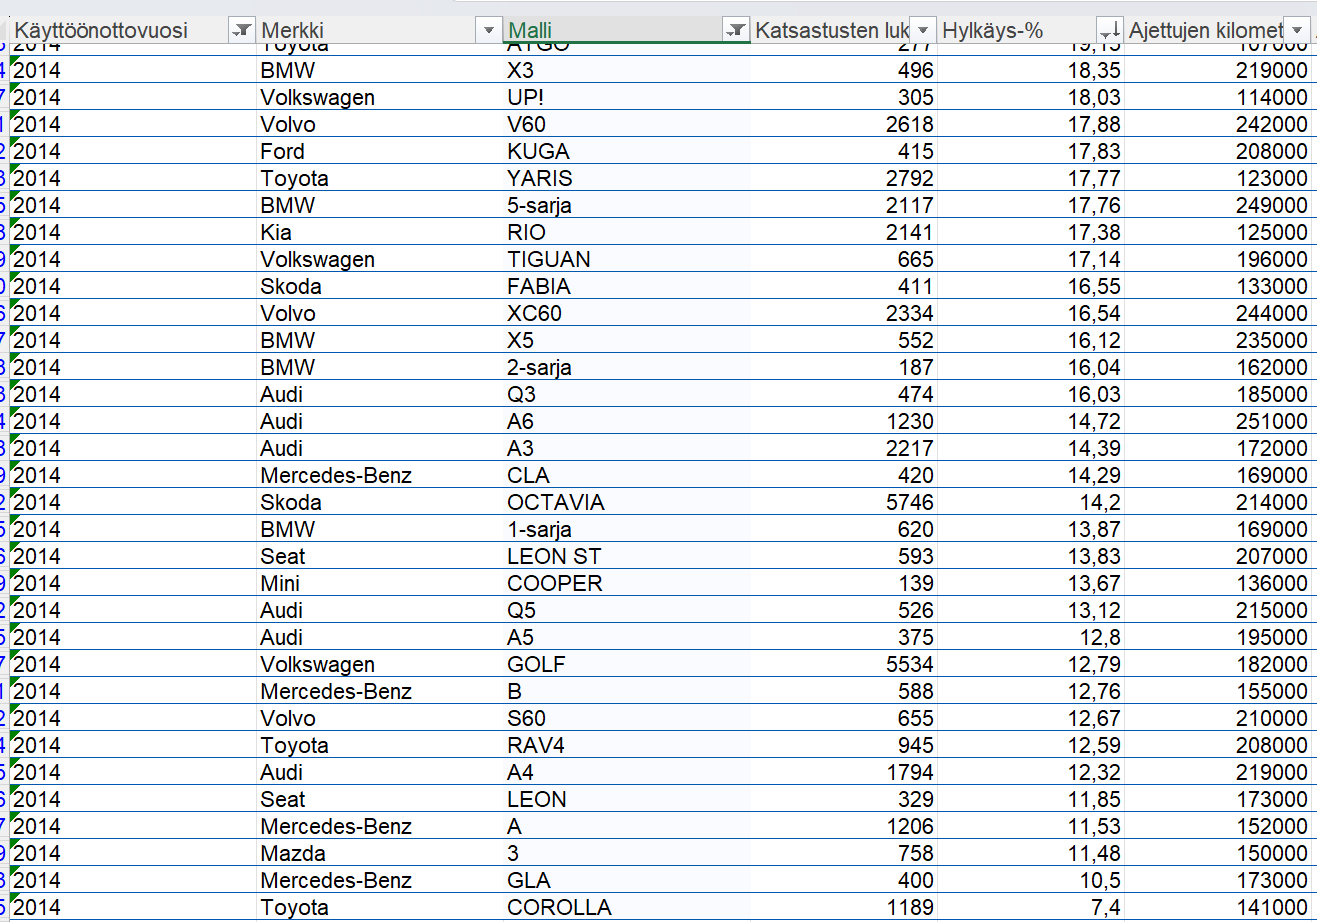Expand the Ajettujen kilomet column dropdown
The width and height of the screenshot is (1317, 922).
(1296, 30)
